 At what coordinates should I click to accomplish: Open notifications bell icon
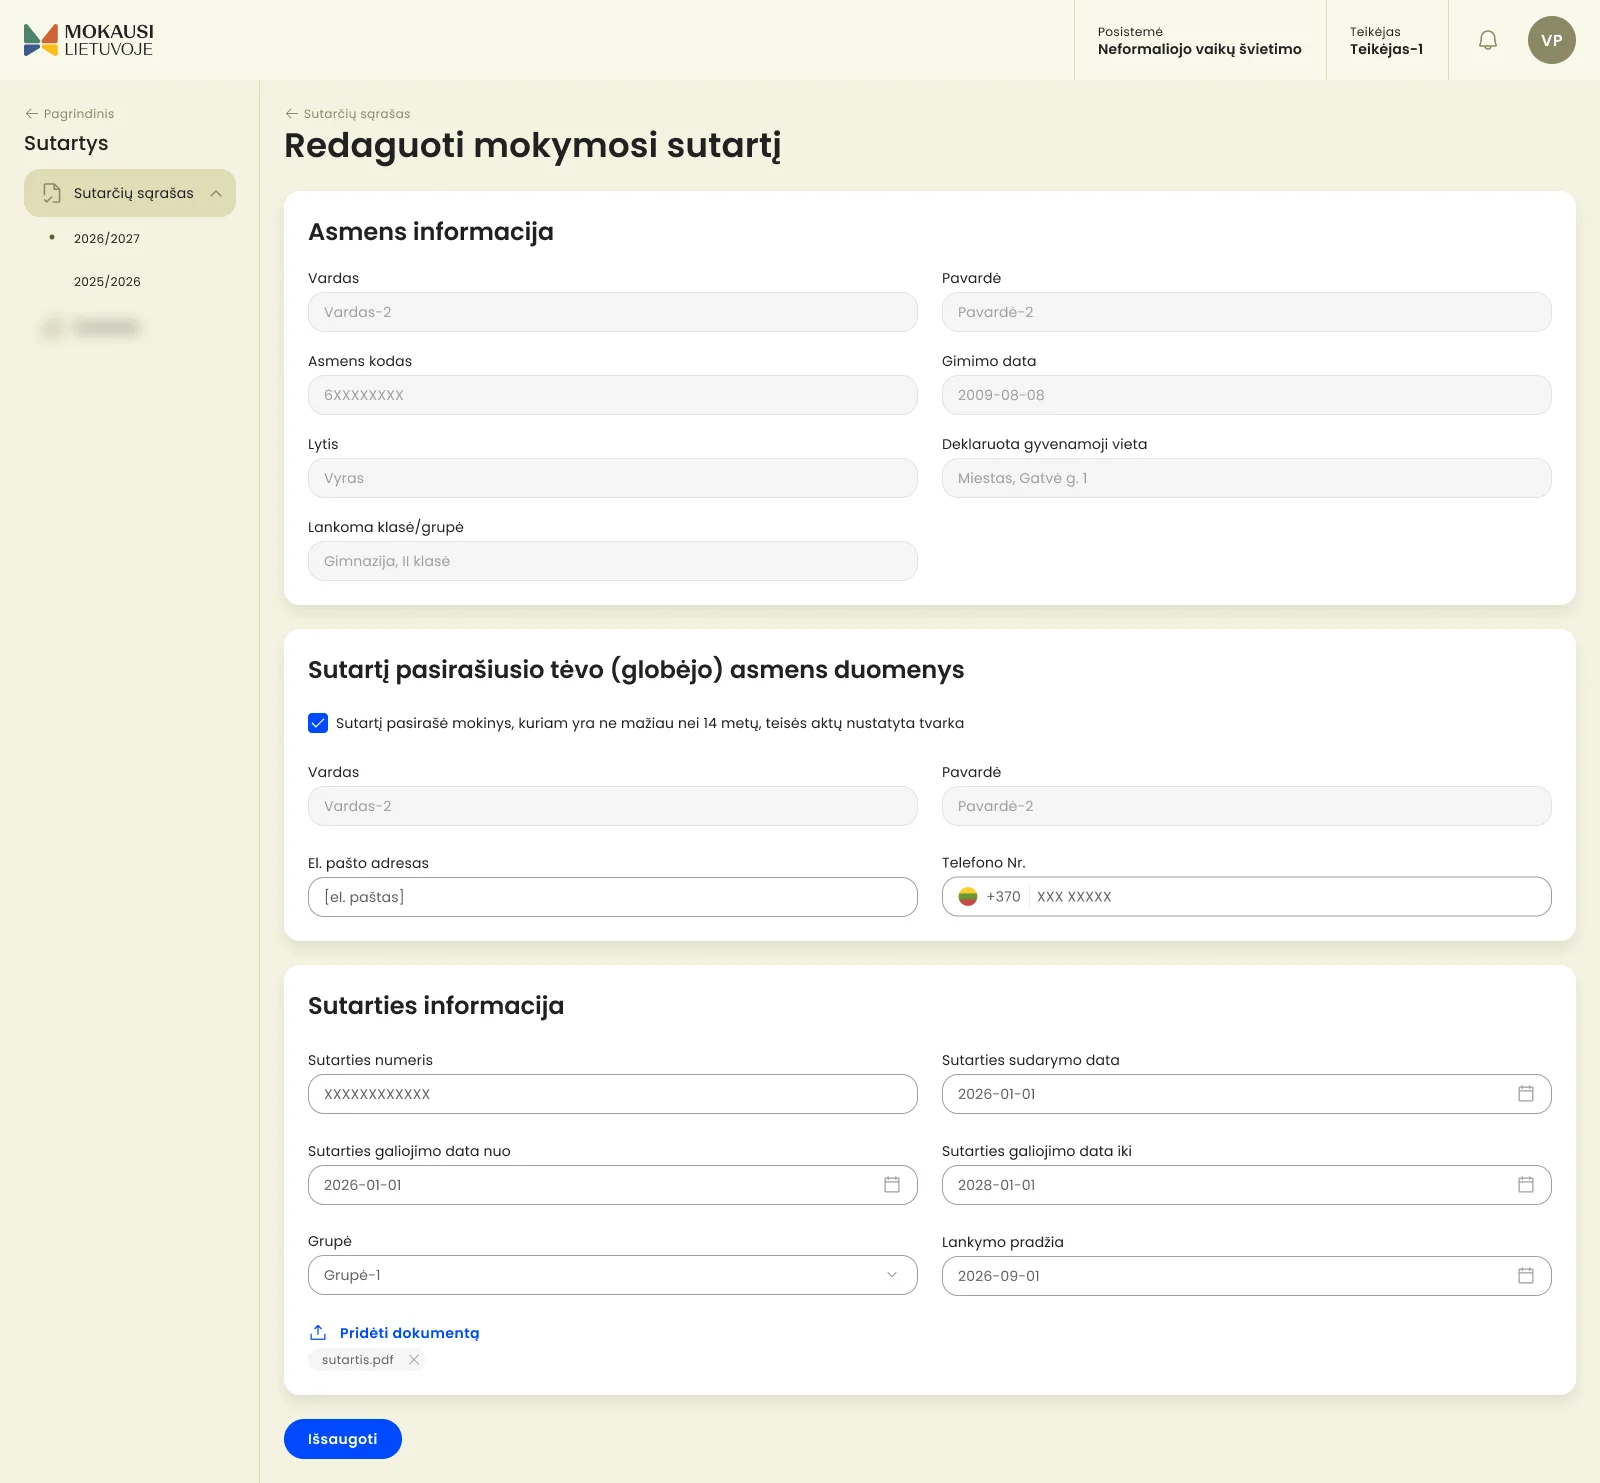1488,40
